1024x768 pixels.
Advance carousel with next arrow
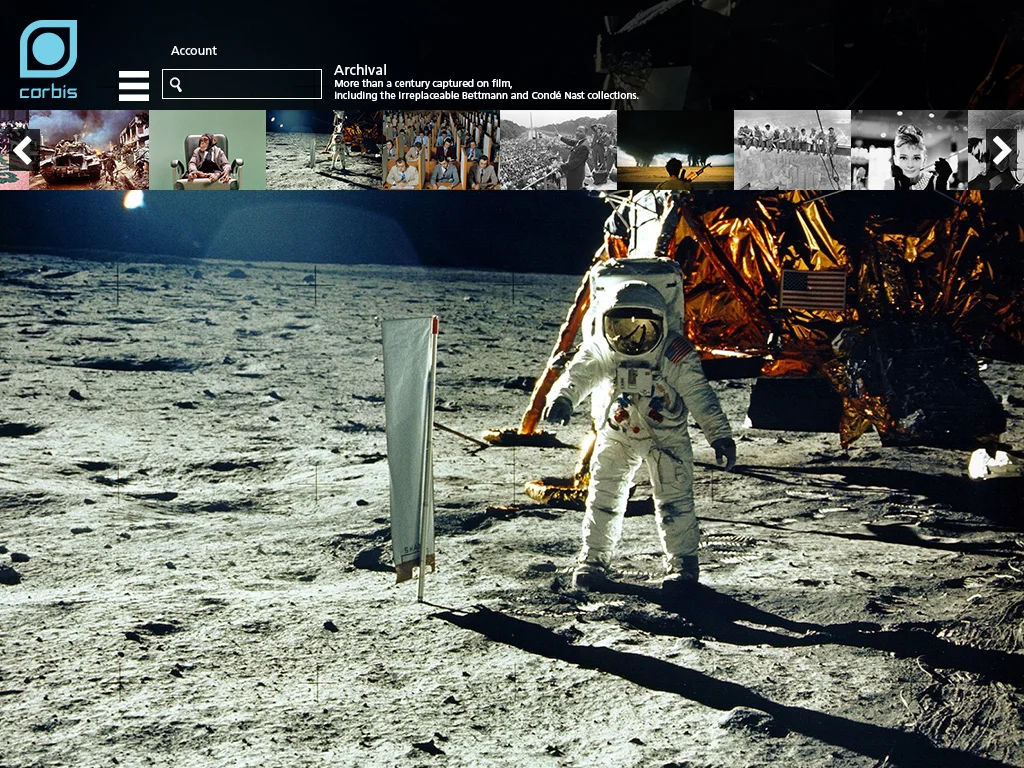pos(1001,150)
